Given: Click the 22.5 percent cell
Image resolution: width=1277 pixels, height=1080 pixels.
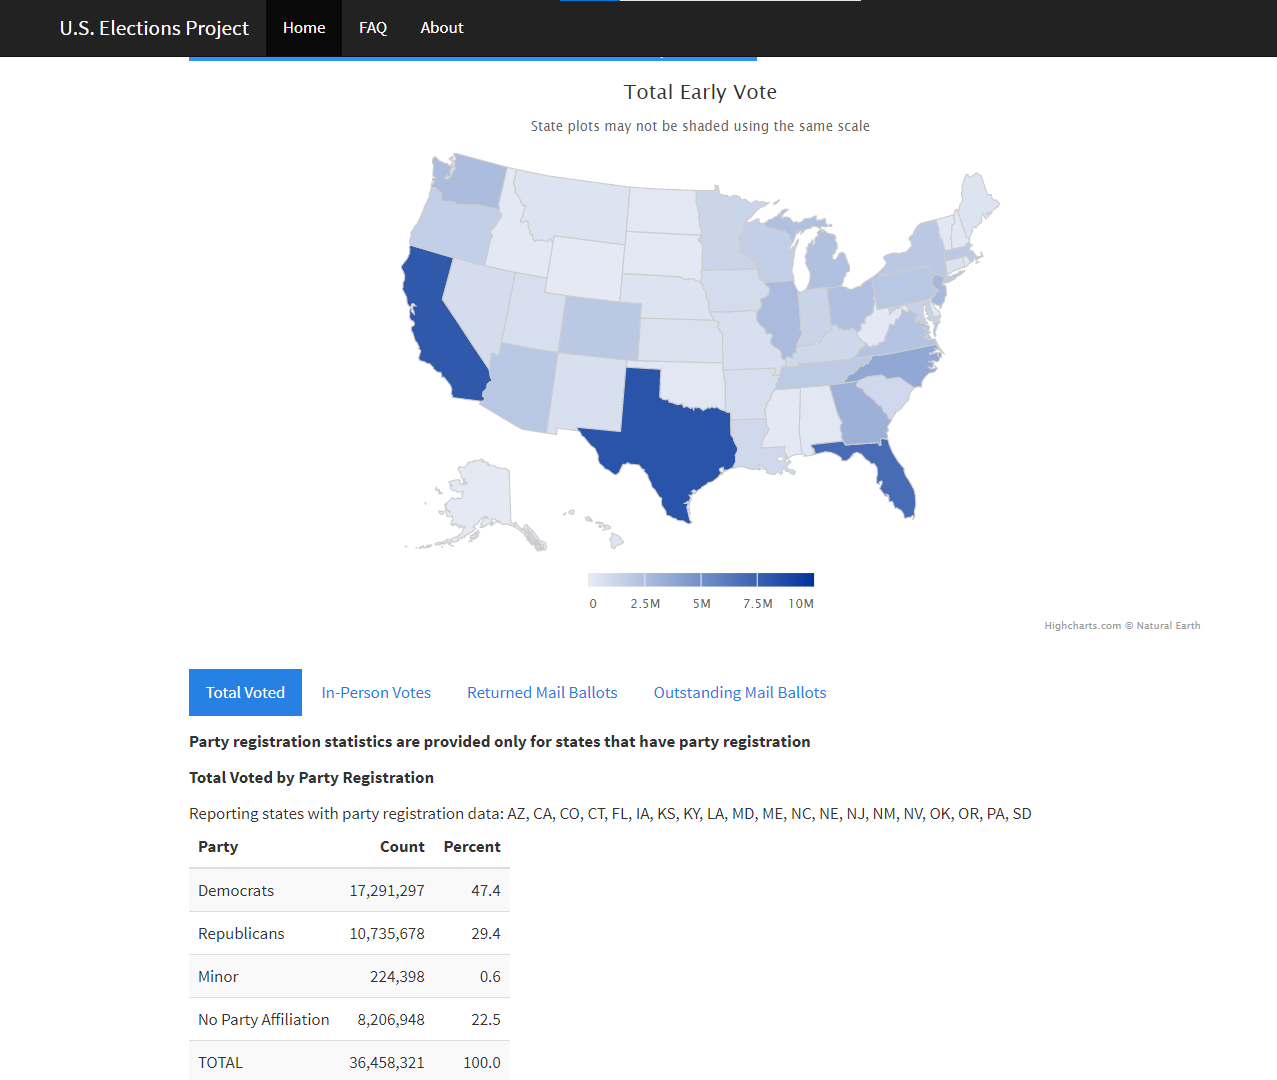Looking at the screenshot, I should coord(486,1019).
